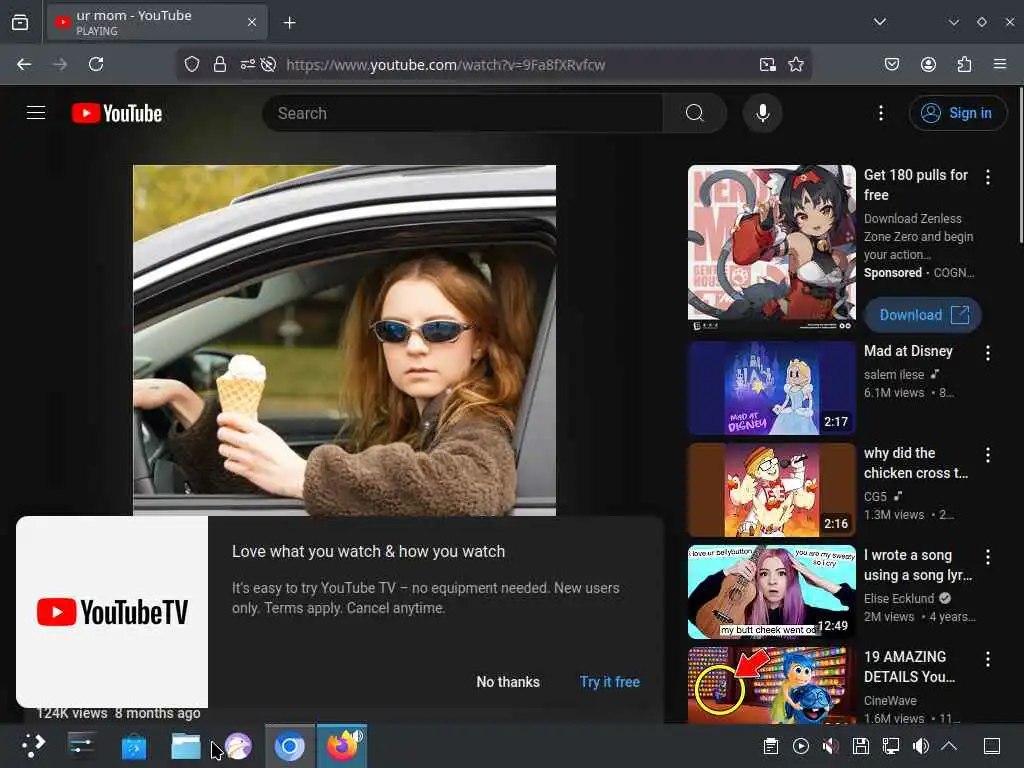Open the Firefox application menu
Screen dimensions: 1024x768
coord(1000,64)
